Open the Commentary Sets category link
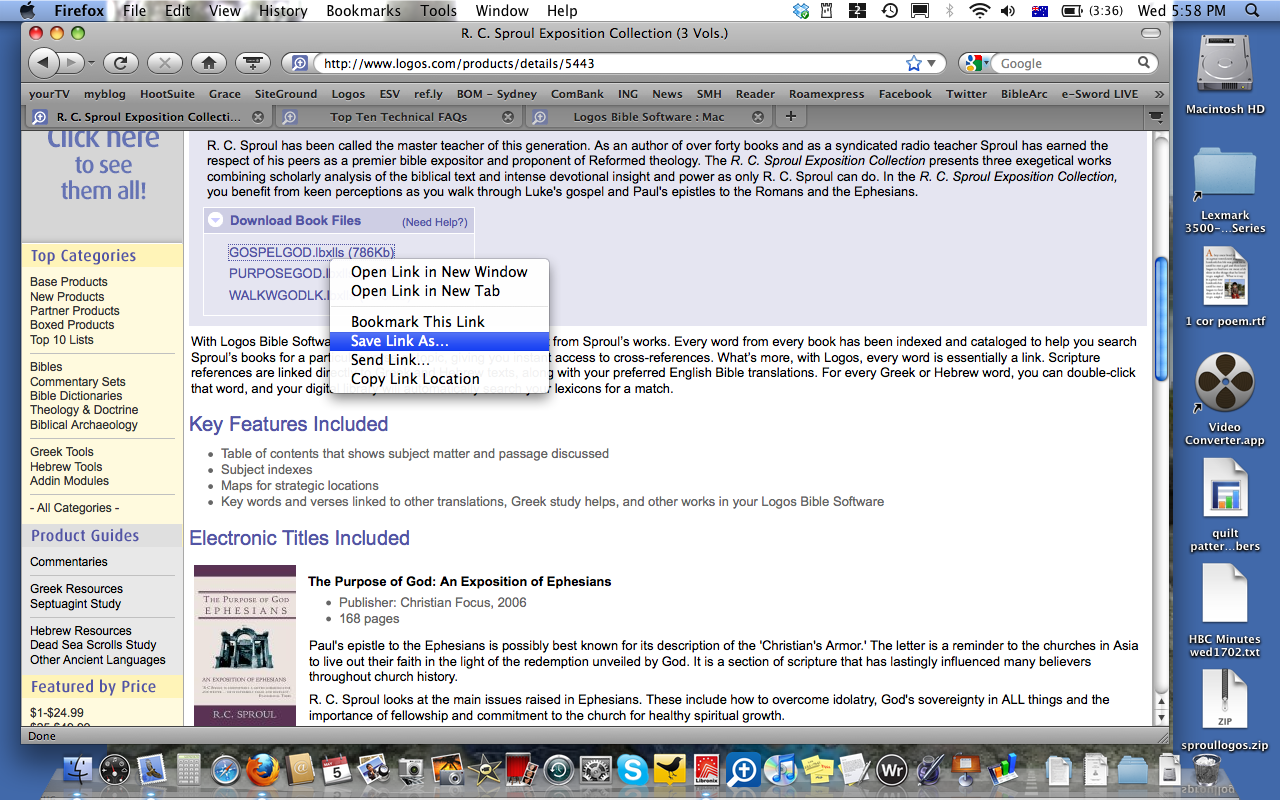 (x=78, y=382)
